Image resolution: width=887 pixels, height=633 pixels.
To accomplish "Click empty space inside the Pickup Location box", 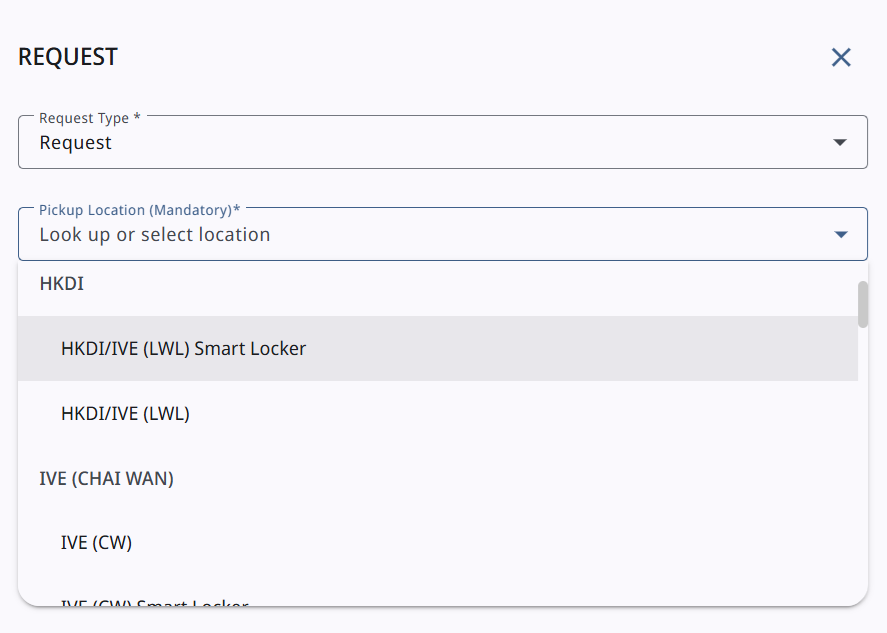I will 550,236.
